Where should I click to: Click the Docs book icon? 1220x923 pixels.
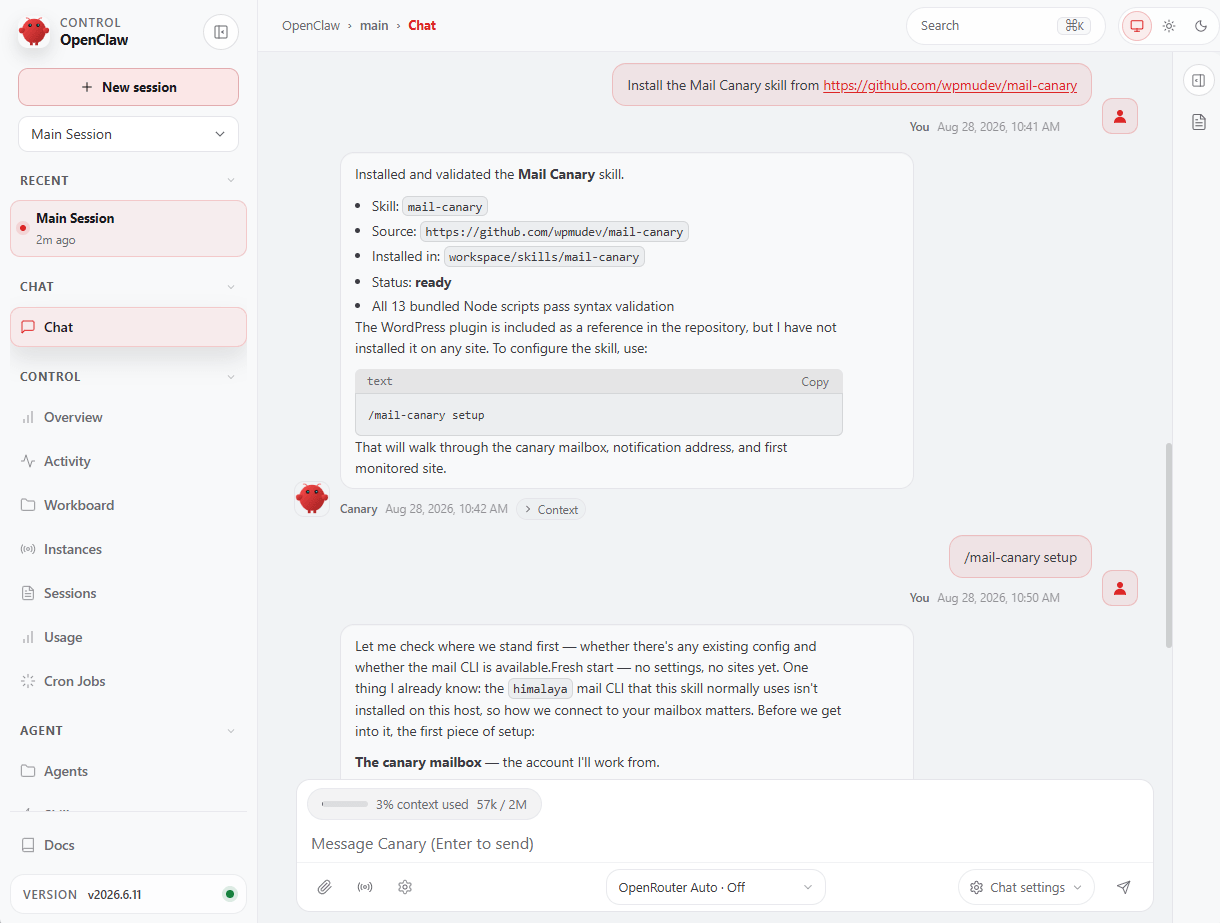(x=28, y=845)
